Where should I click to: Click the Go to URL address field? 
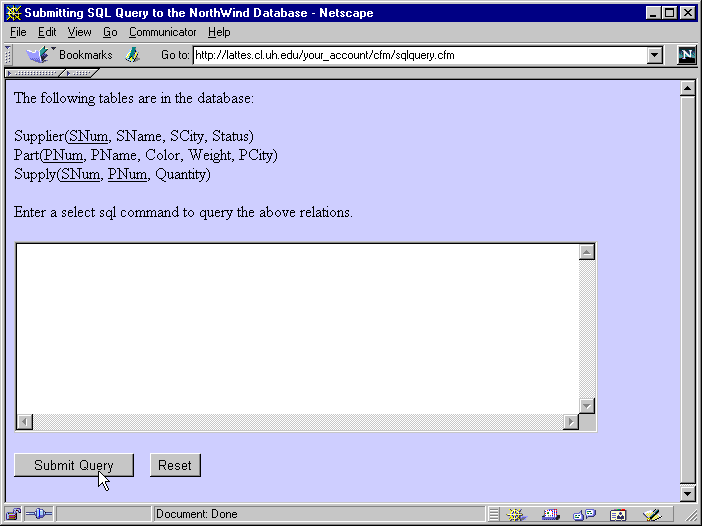420,55
